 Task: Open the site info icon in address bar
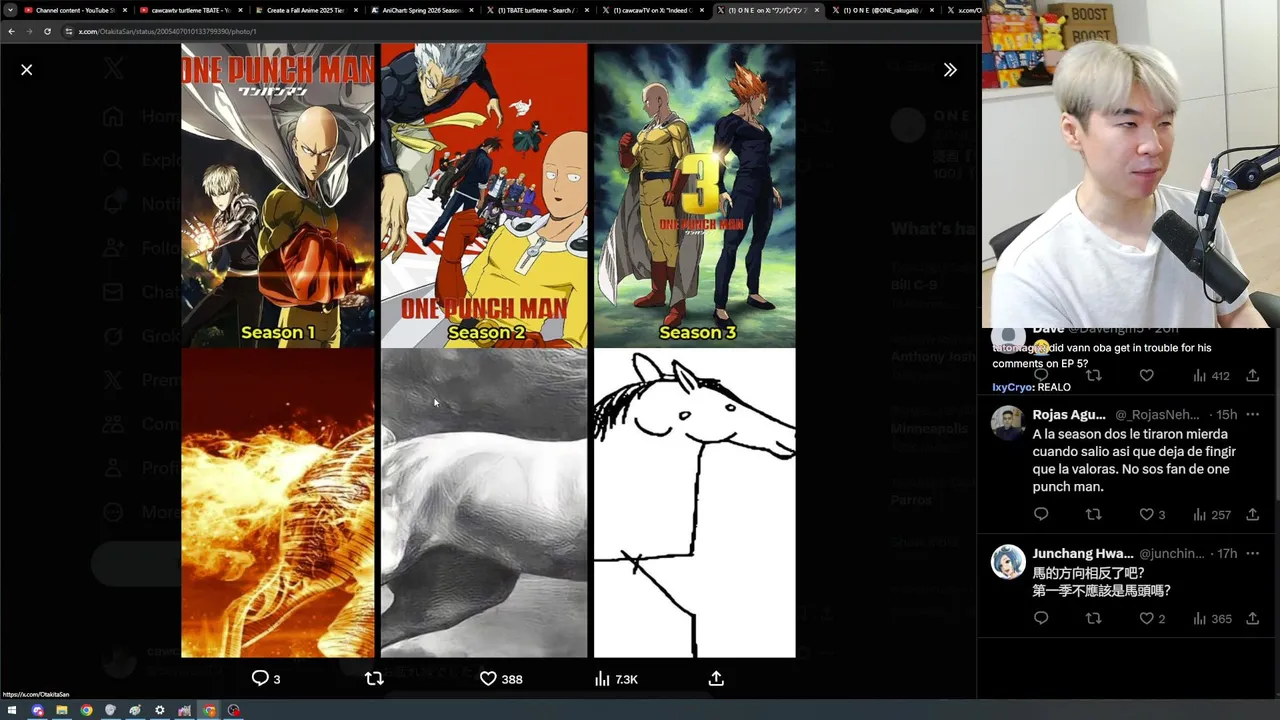(69, 31)
